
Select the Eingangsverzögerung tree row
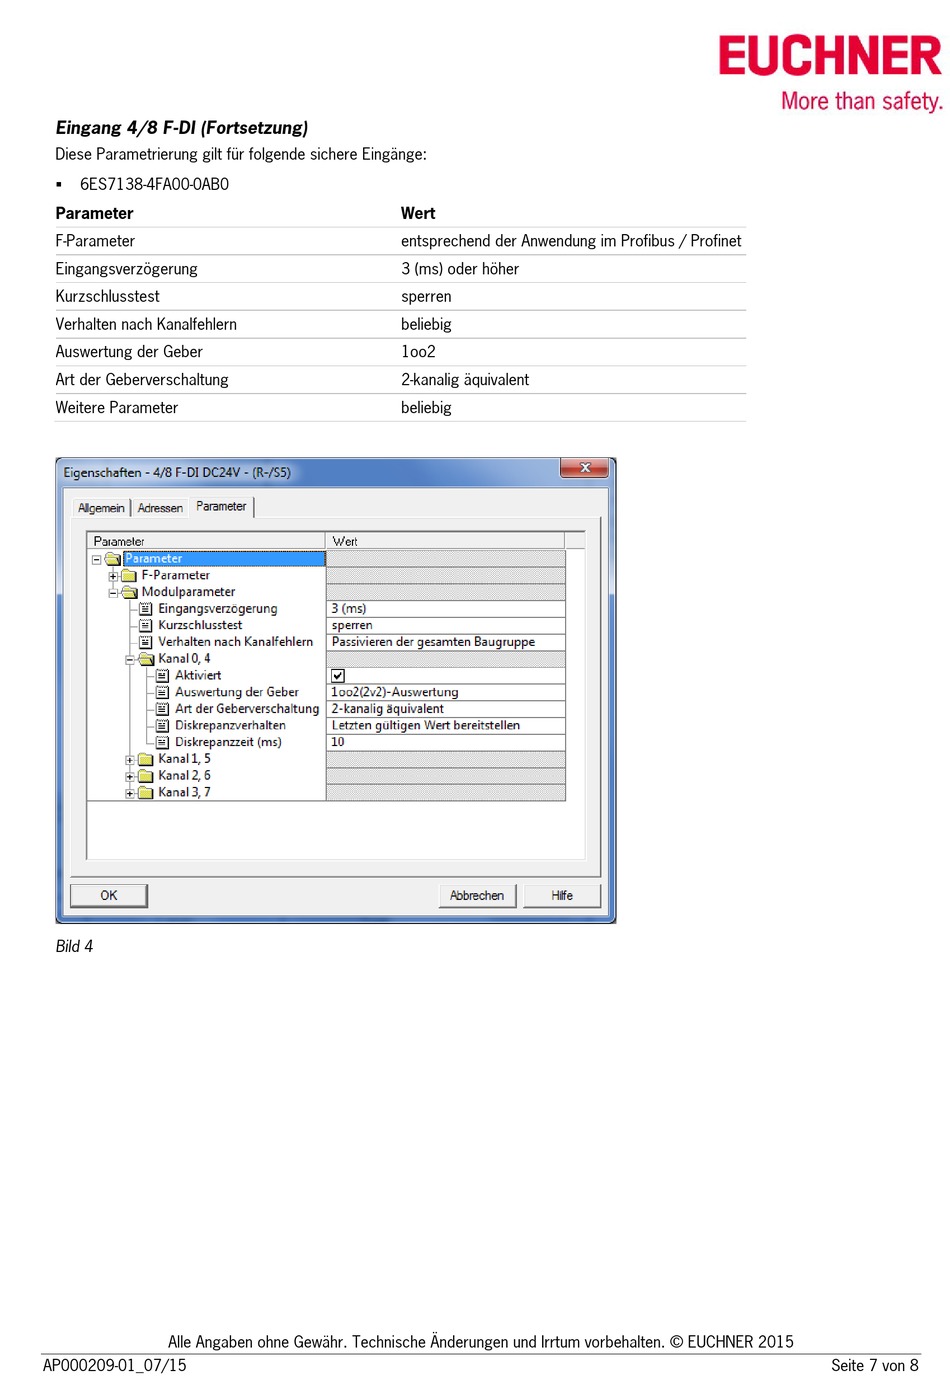[x=218, y=609]
